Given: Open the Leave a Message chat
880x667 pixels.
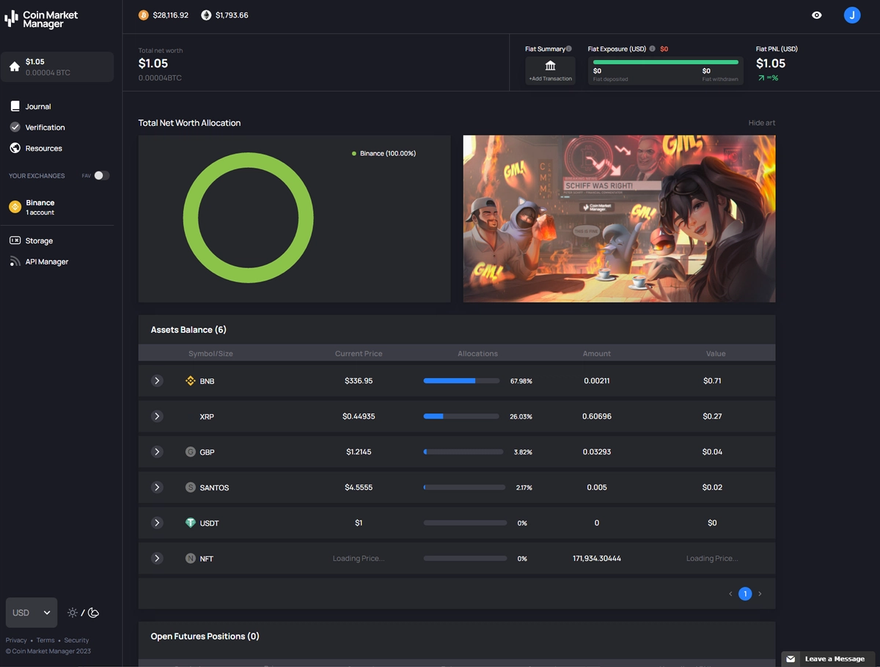Looking at the screenshot, I should coord(827,659).
